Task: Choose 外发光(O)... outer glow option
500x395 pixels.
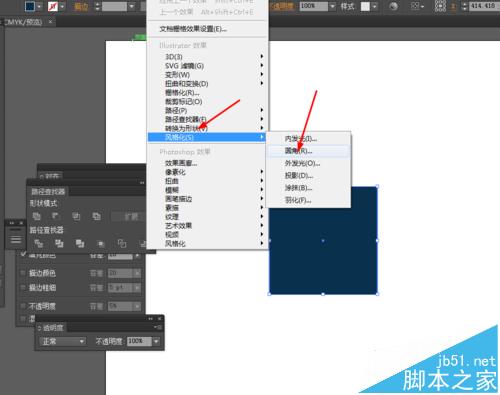Action: (x=308, y=163)
